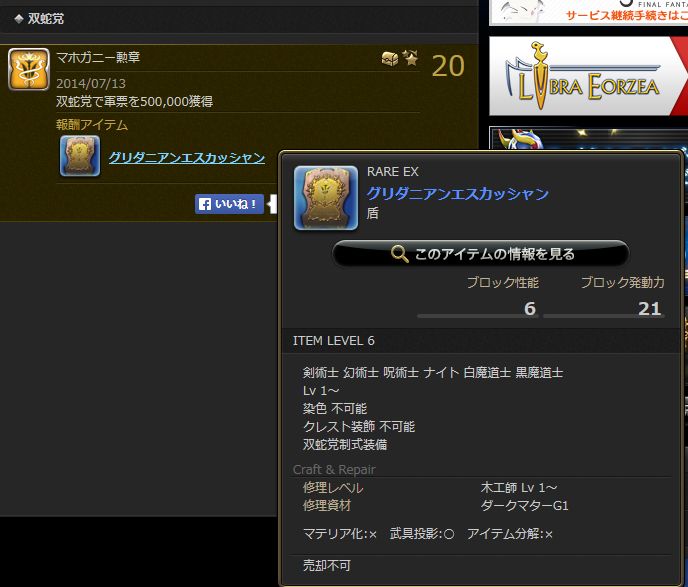Click このアイテムの情報を見る button
688x587 pixels.
481,254
